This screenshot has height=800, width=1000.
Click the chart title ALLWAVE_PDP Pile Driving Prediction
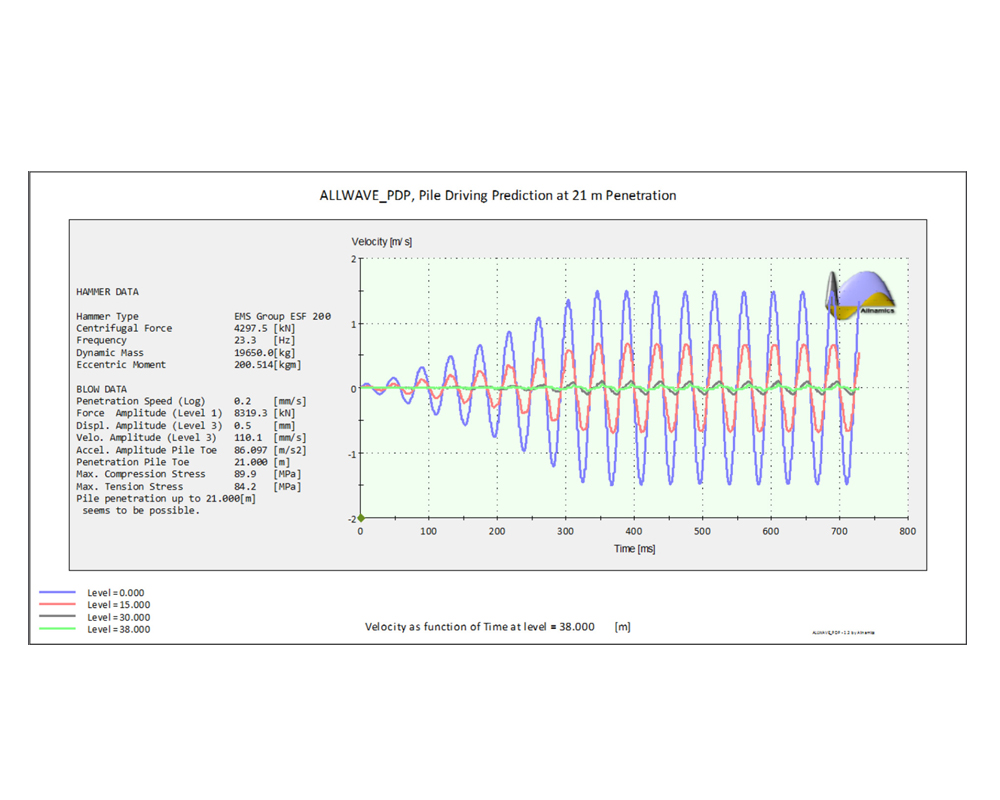[x=497, y=195]
